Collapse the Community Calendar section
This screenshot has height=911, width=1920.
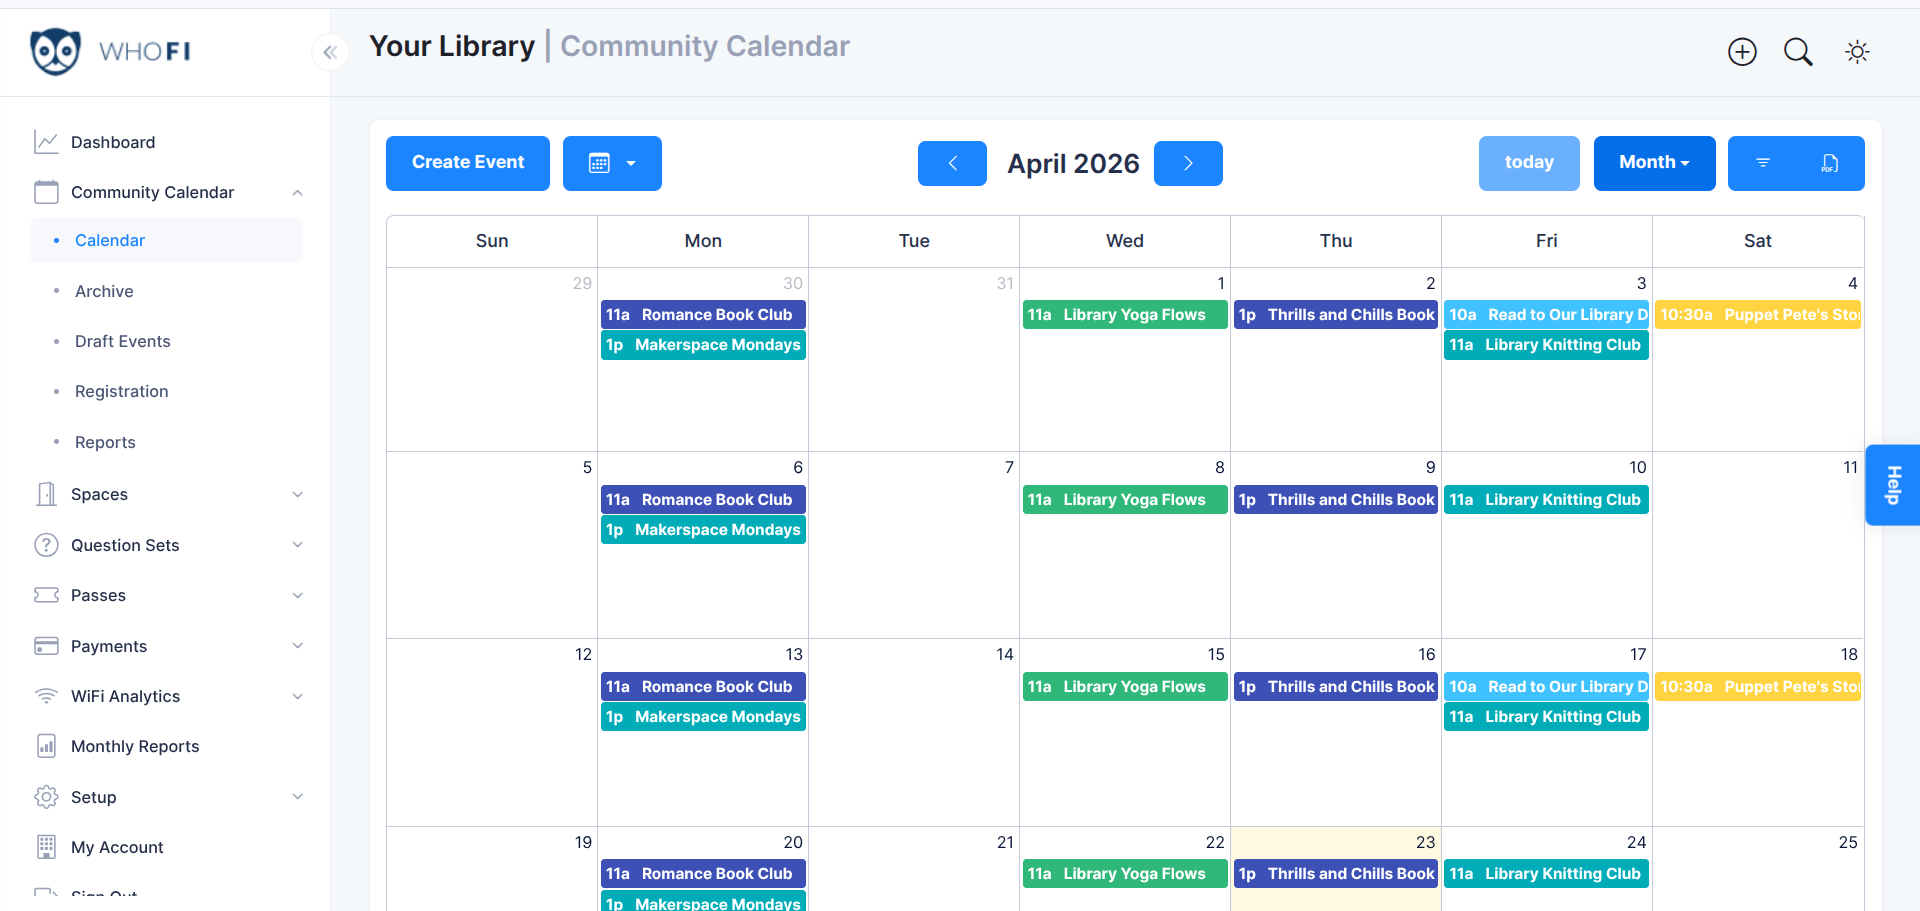(297, 192)
